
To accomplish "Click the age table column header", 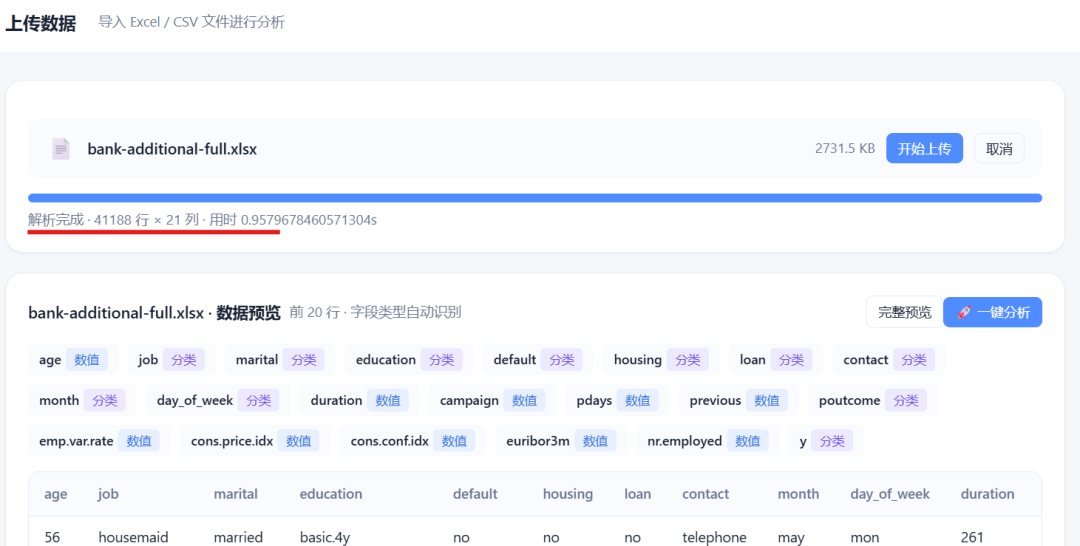I will click(56, 494).
